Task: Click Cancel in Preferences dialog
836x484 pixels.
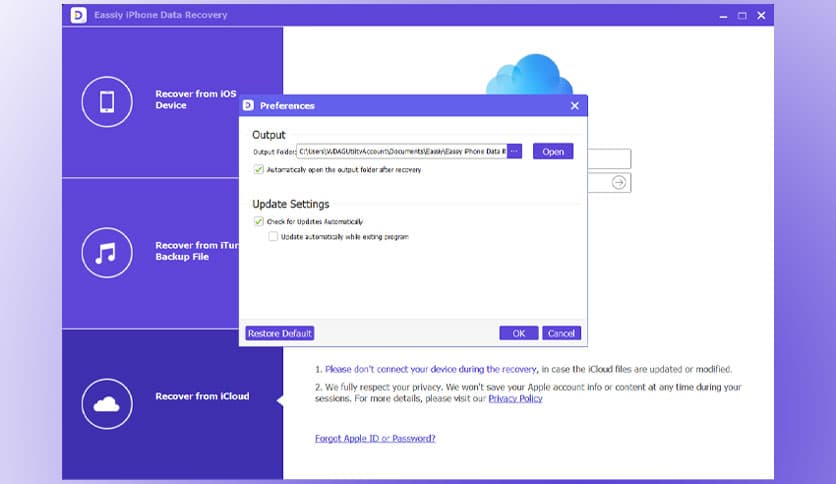Action: [561, 333]
